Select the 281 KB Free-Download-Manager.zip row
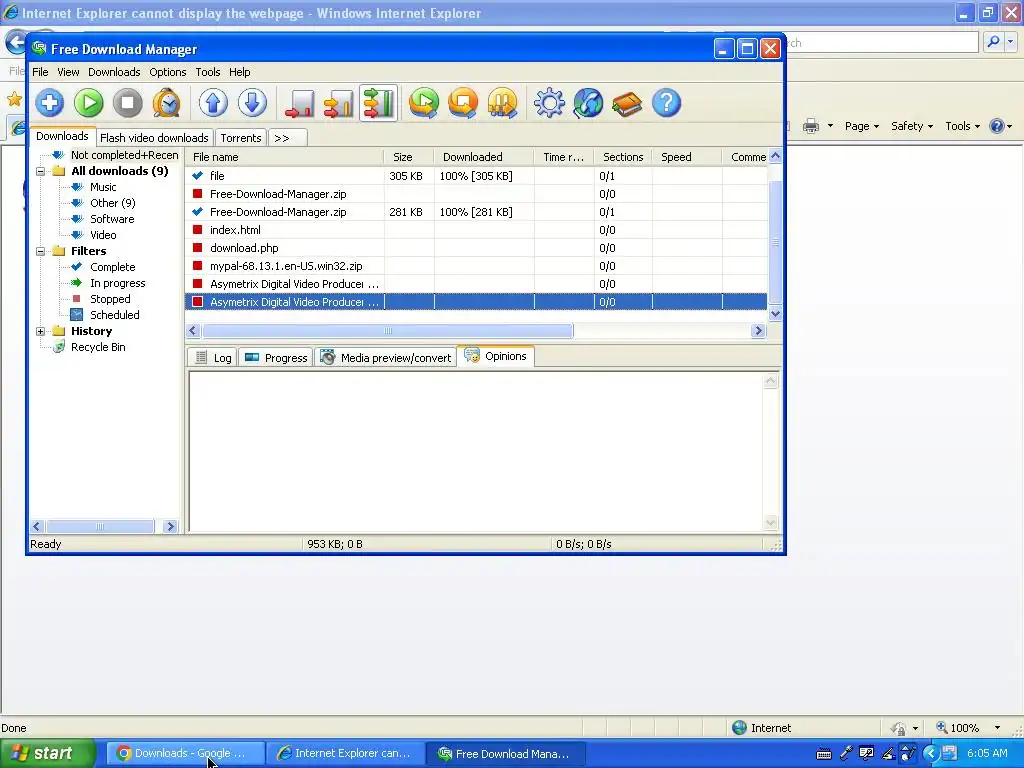Viewport: 1024px width, 768px height. [x=476, y=212]
